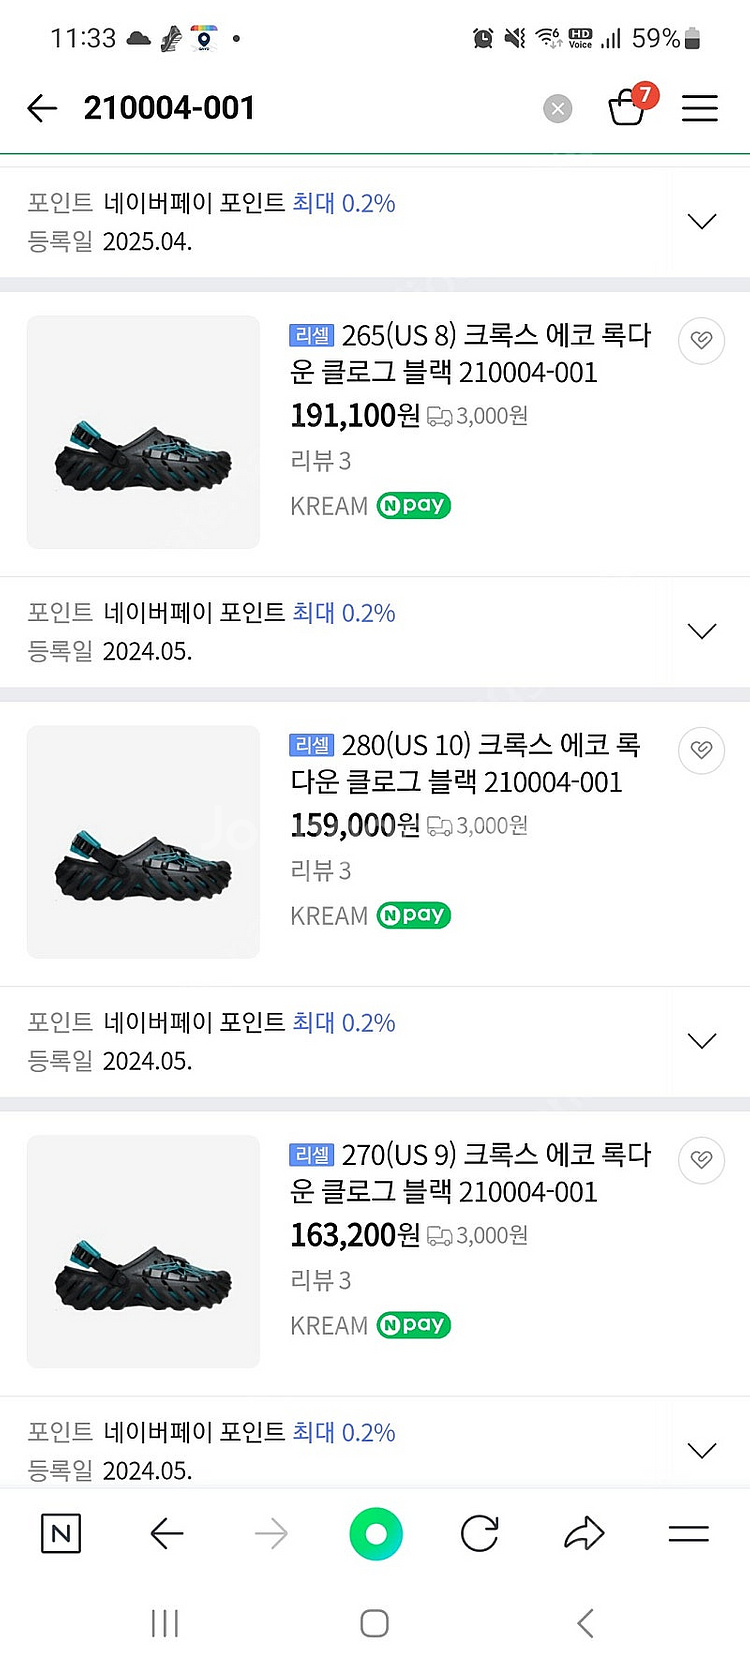750x1667 pixels.
Task: Toggle wishlist heart for 270(US 9) listing
Action: coord(701,1160)
